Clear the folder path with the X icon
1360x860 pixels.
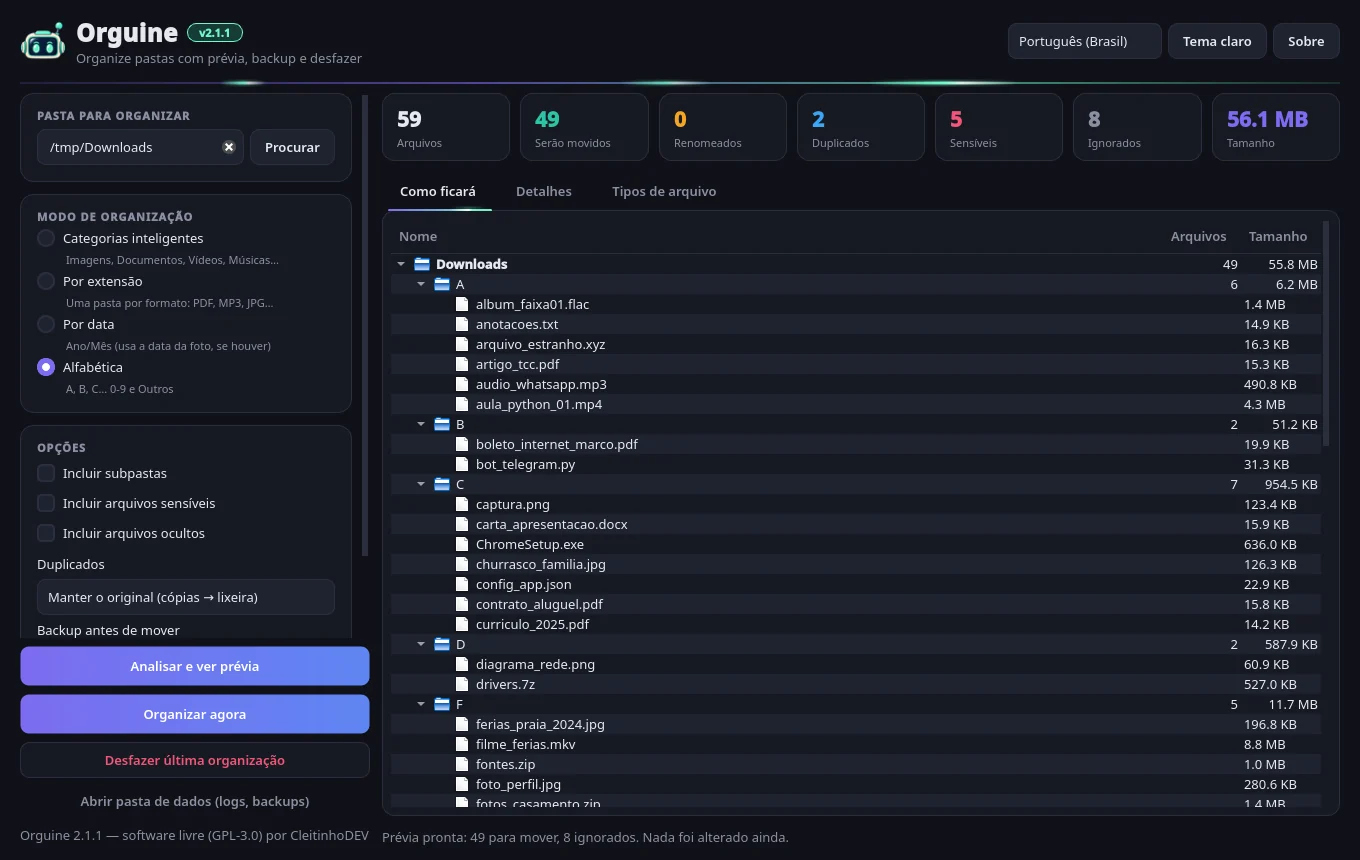(x=228, y=147)
